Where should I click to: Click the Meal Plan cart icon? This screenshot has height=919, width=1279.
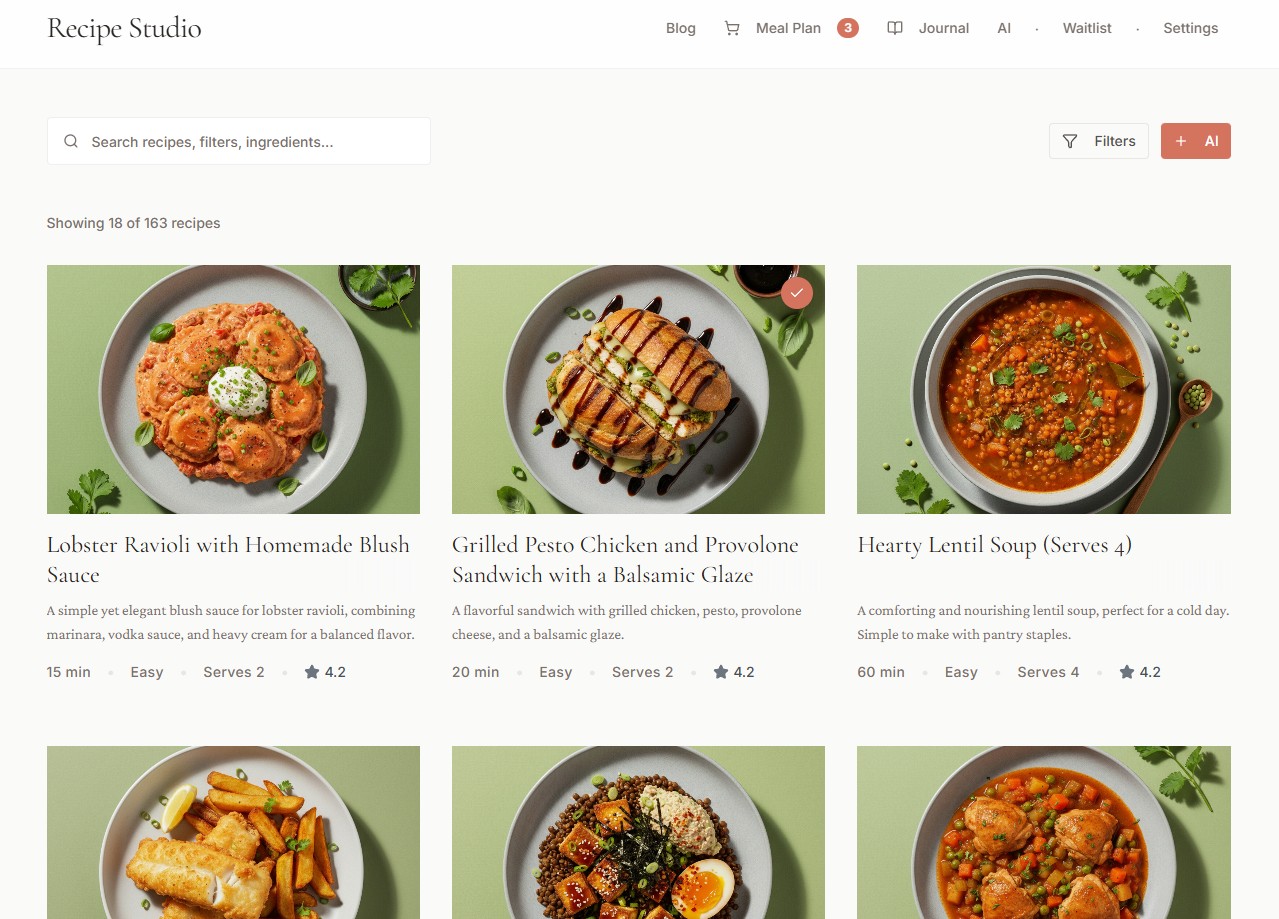pyautogui.click(x=733, y=28)
